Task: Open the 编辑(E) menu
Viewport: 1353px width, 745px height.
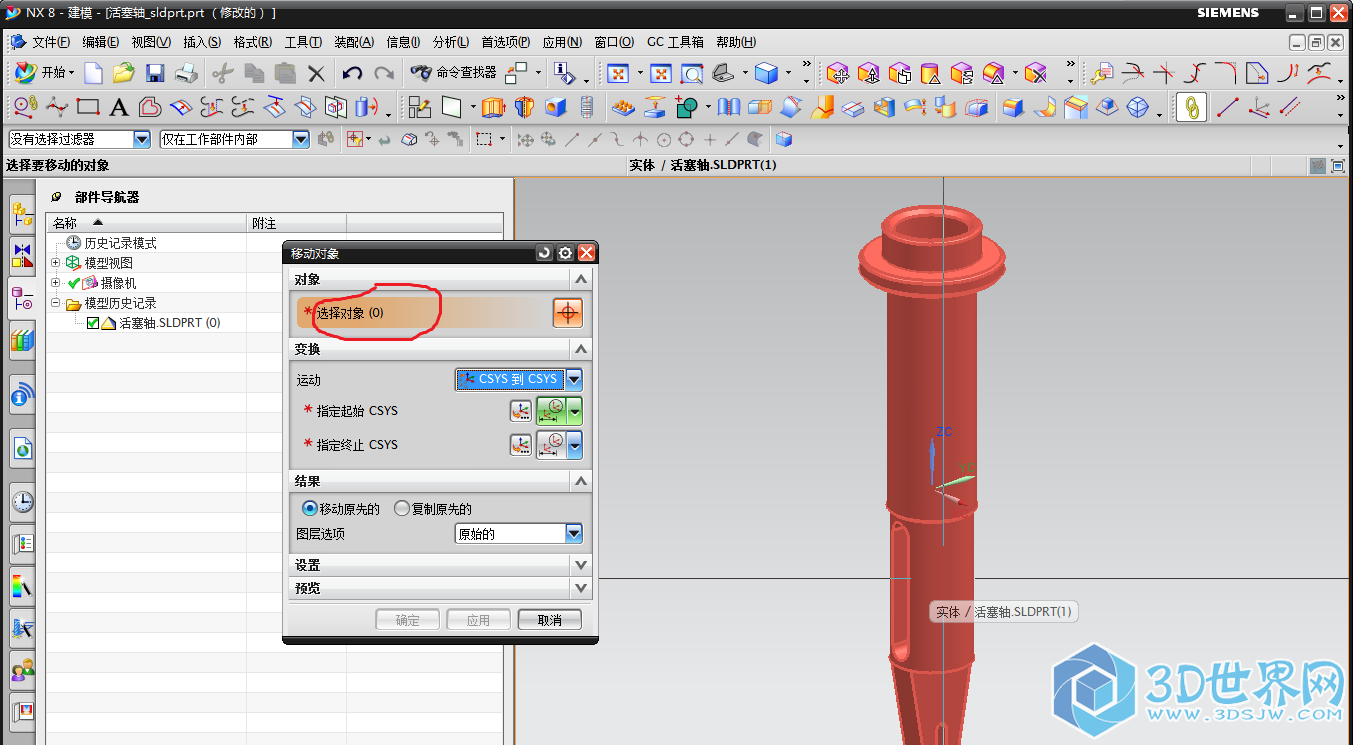Action: [x=100, y=42]
